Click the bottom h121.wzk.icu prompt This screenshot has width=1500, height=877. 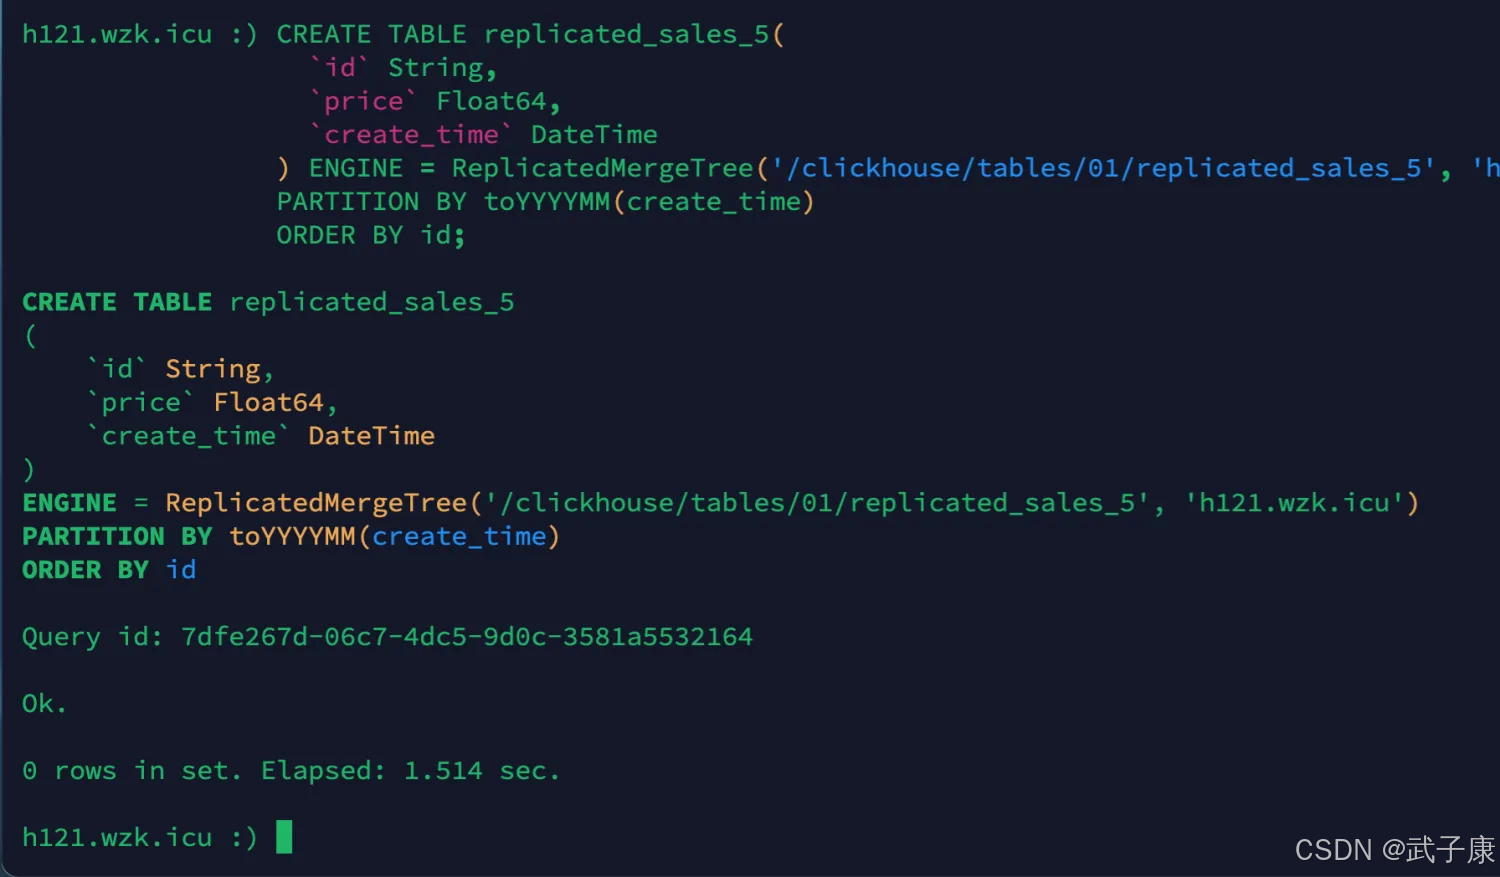pyautogui.click(x=117, y=837)
